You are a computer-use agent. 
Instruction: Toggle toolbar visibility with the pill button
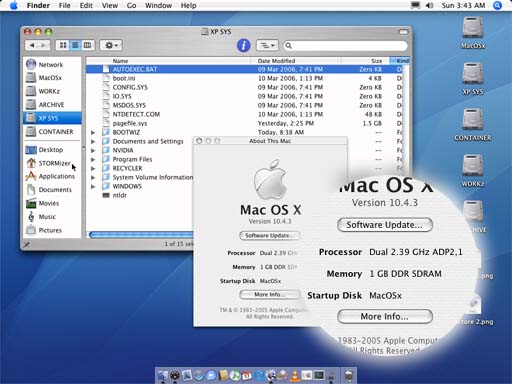403,32
